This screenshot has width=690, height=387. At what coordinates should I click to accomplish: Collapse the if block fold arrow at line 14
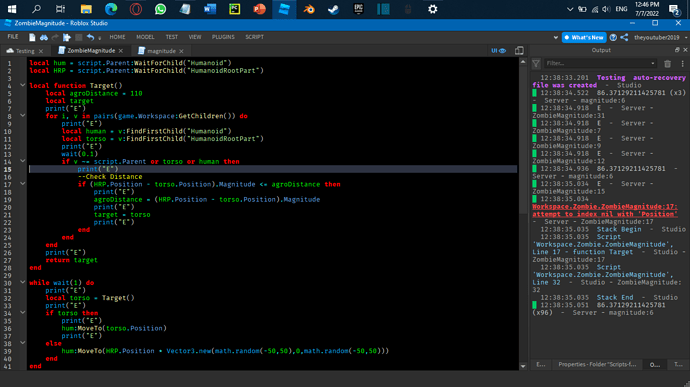click(22, 161)
